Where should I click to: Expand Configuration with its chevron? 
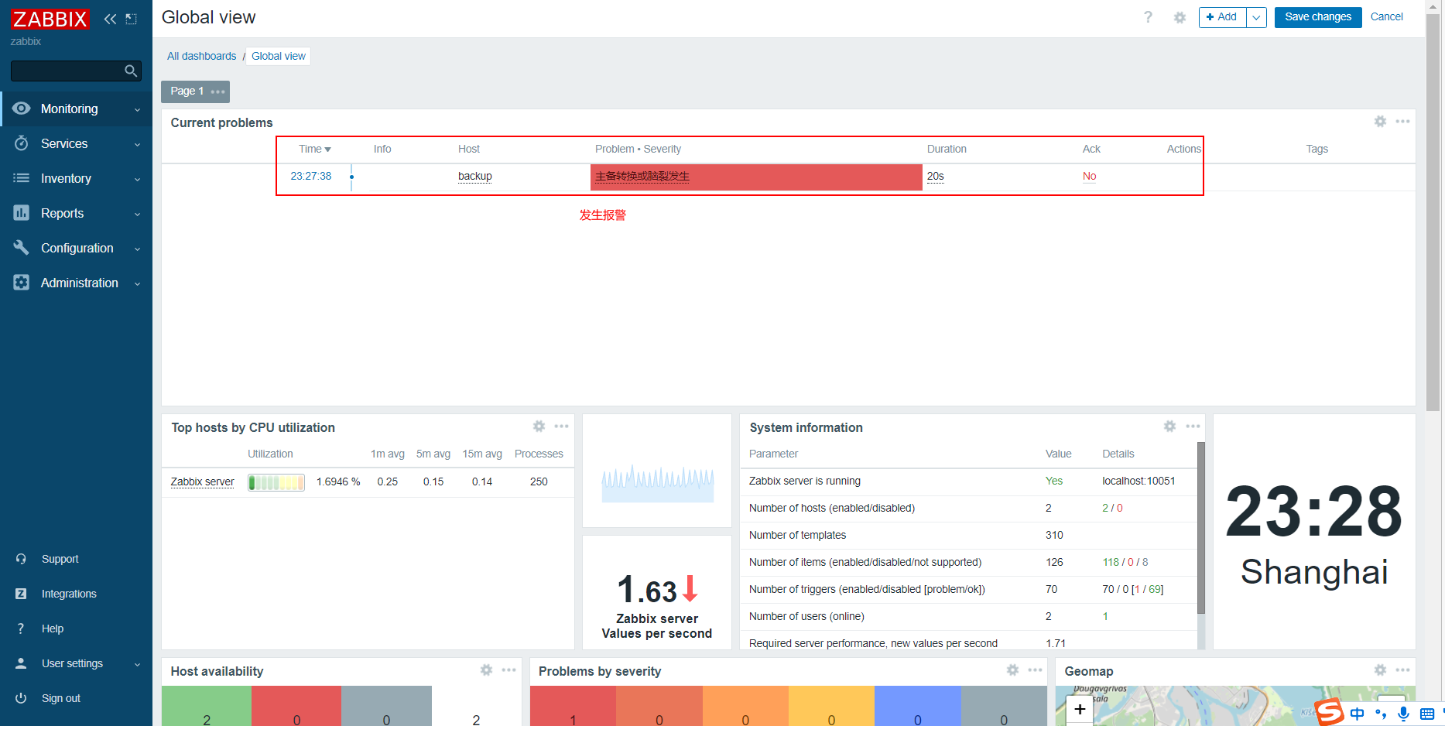(137, 249)
